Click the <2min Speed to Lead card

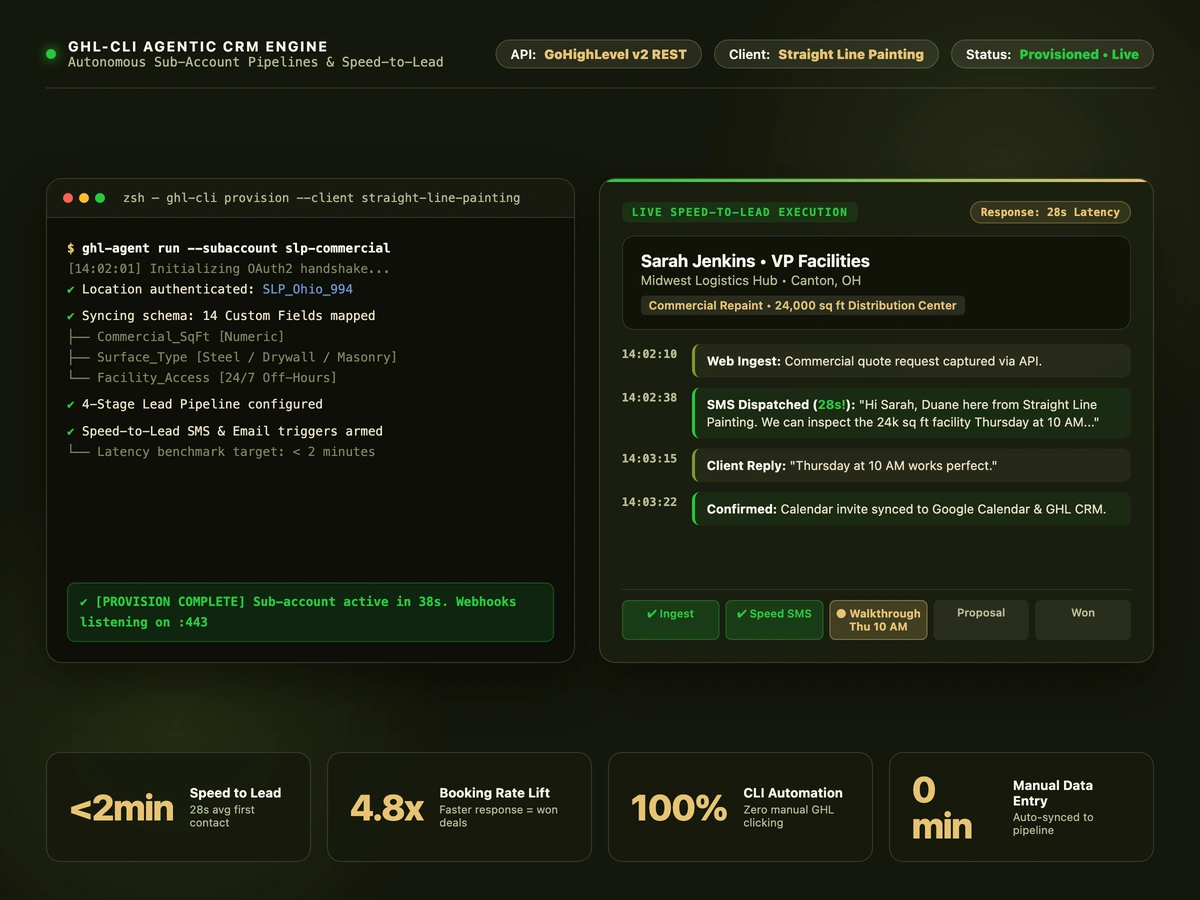178,807
